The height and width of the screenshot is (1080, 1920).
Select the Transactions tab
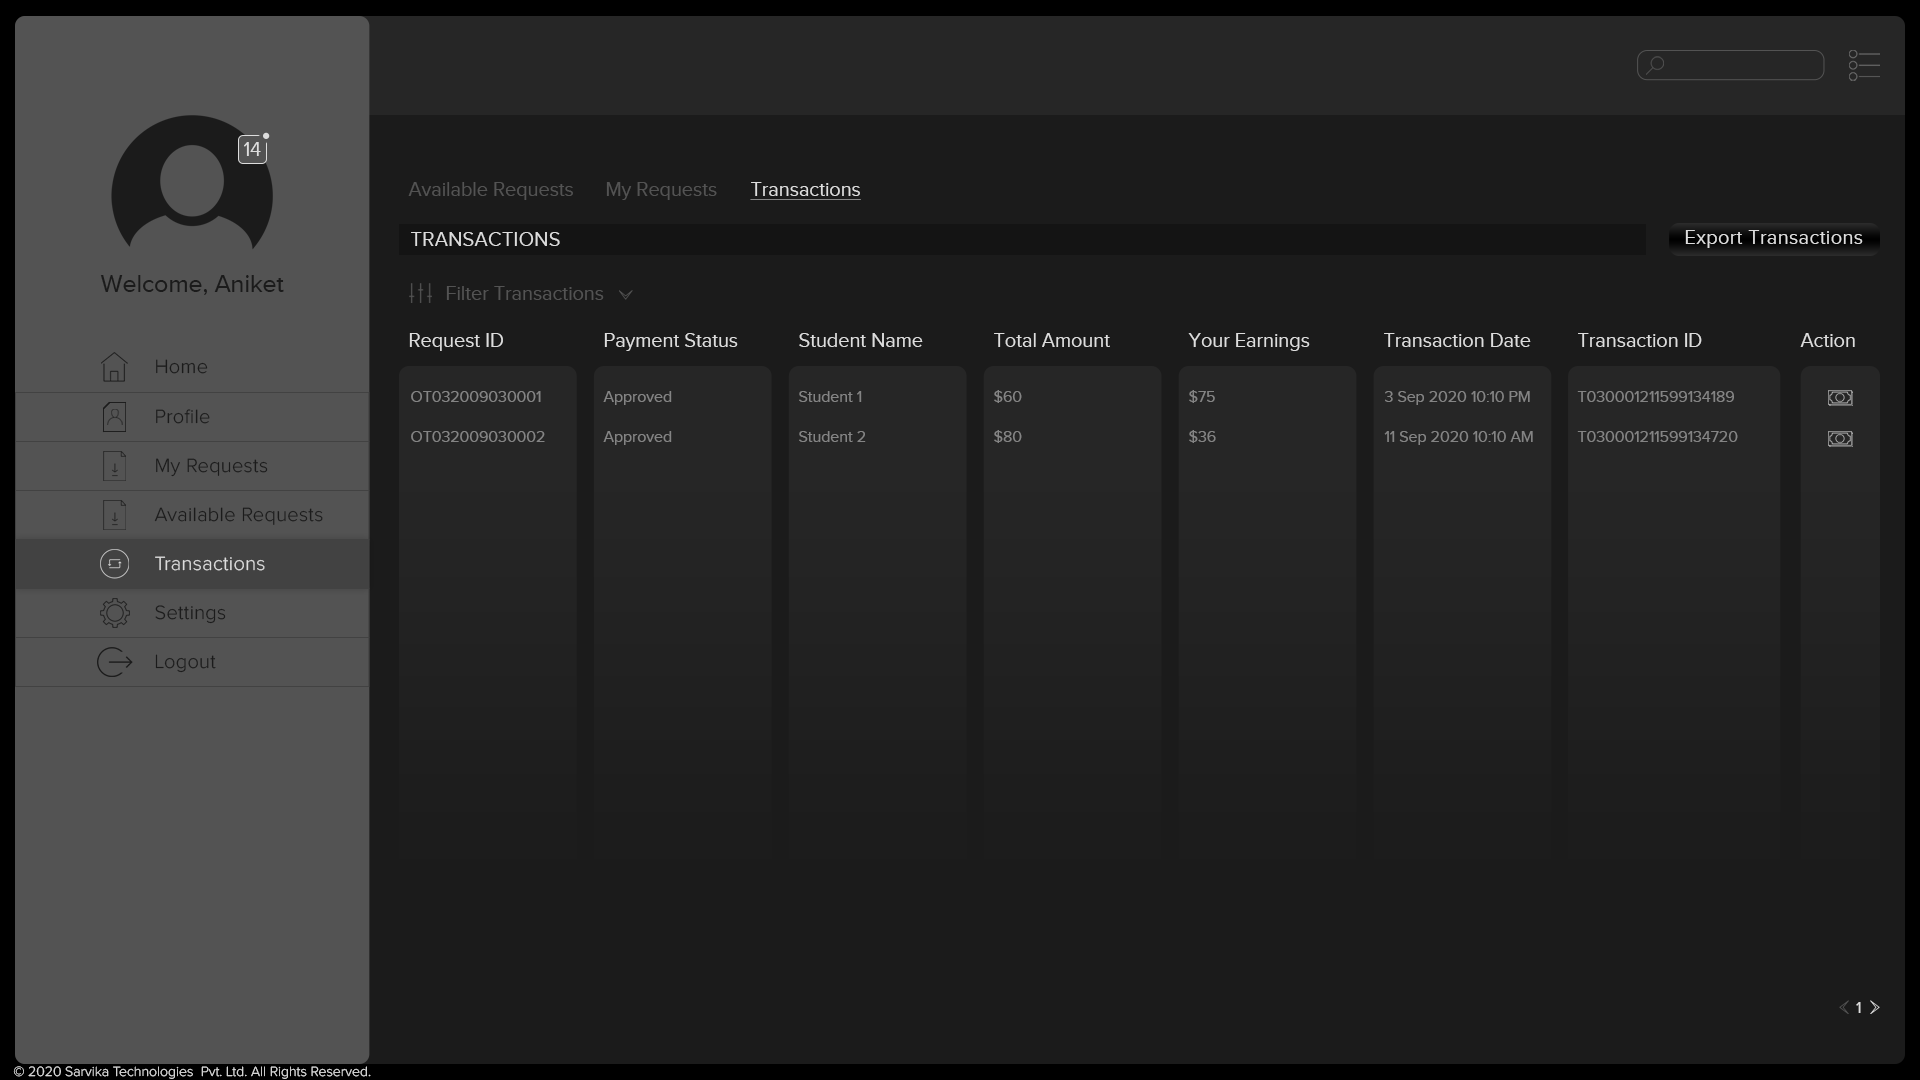tap(805, 190)
